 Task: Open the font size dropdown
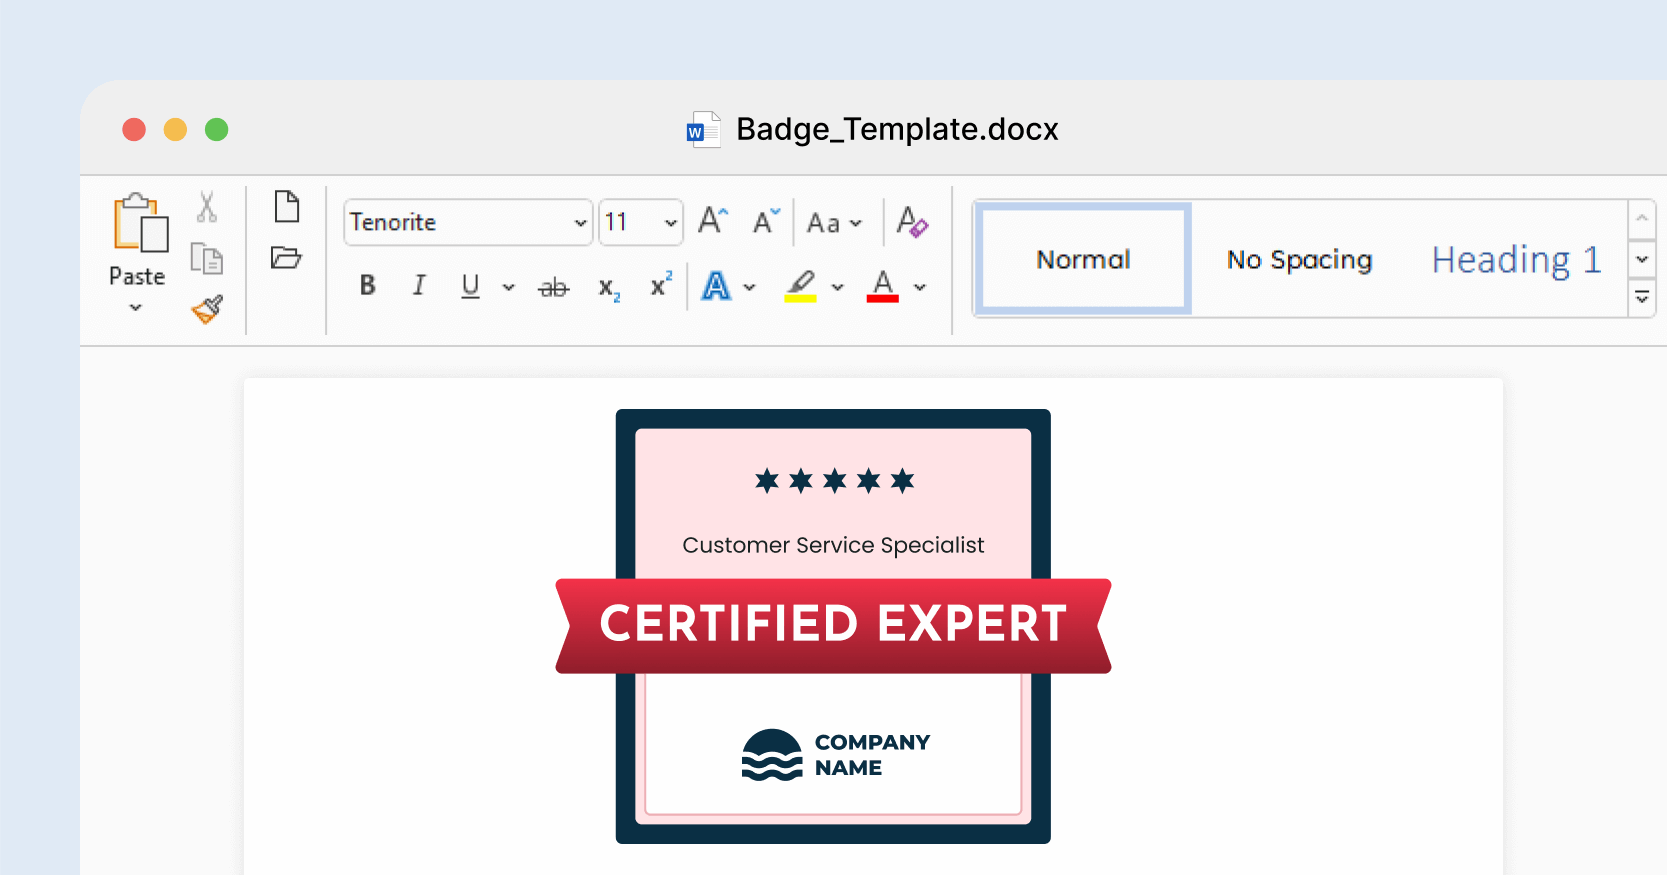(x=670, y=223)
